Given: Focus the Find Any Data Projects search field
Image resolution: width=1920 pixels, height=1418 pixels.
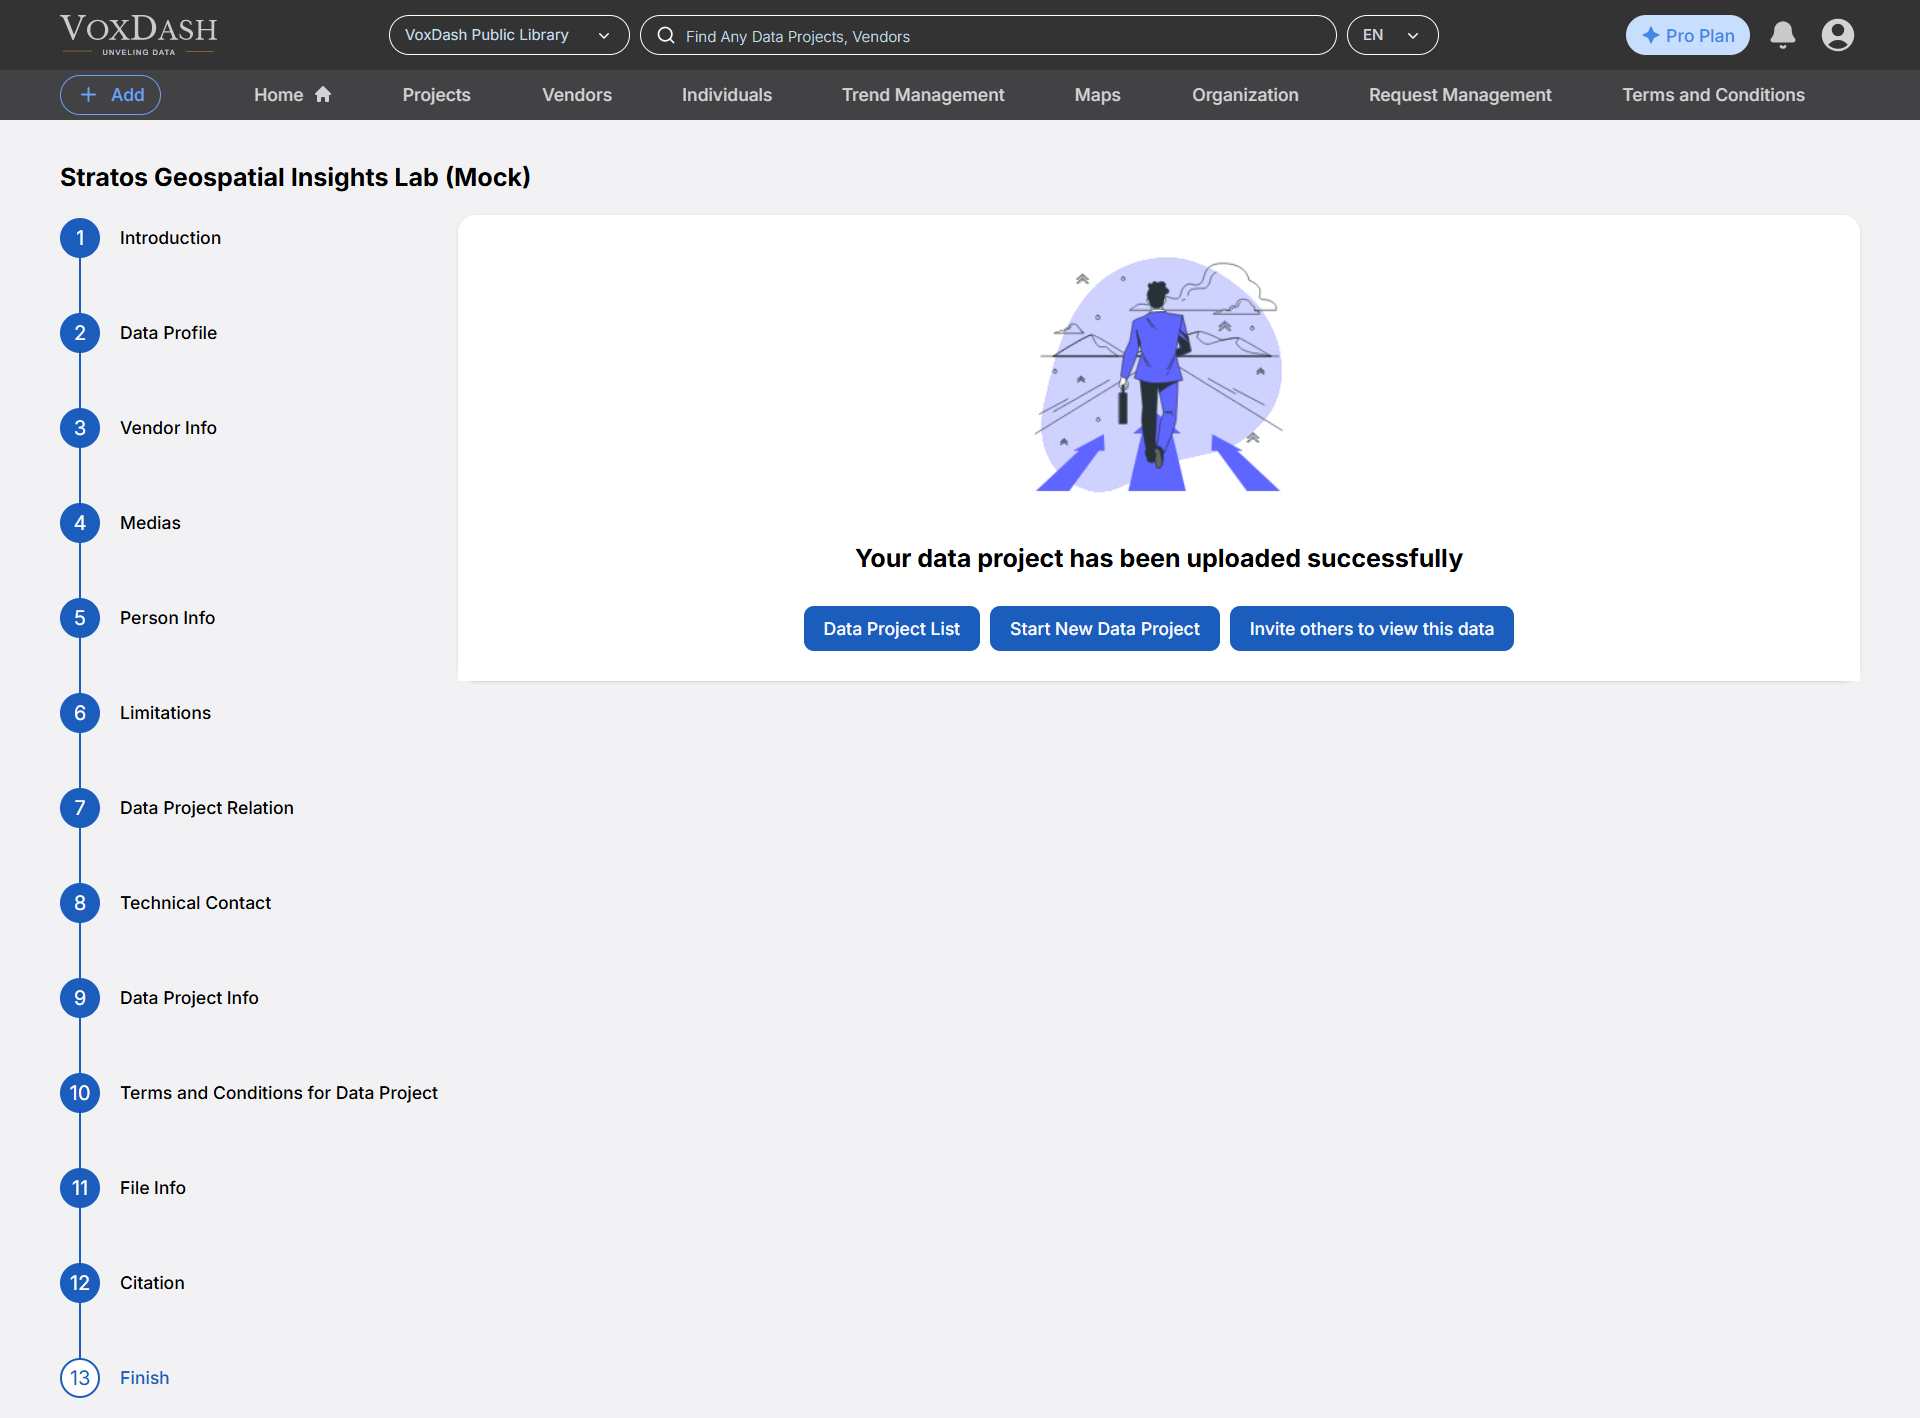Looking at the screenshot, I should 1000,36.
